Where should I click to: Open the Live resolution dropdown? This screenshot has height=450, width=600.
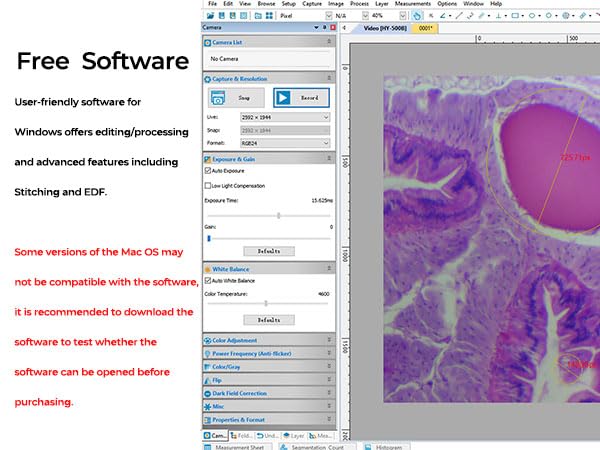tap(285, 118)
